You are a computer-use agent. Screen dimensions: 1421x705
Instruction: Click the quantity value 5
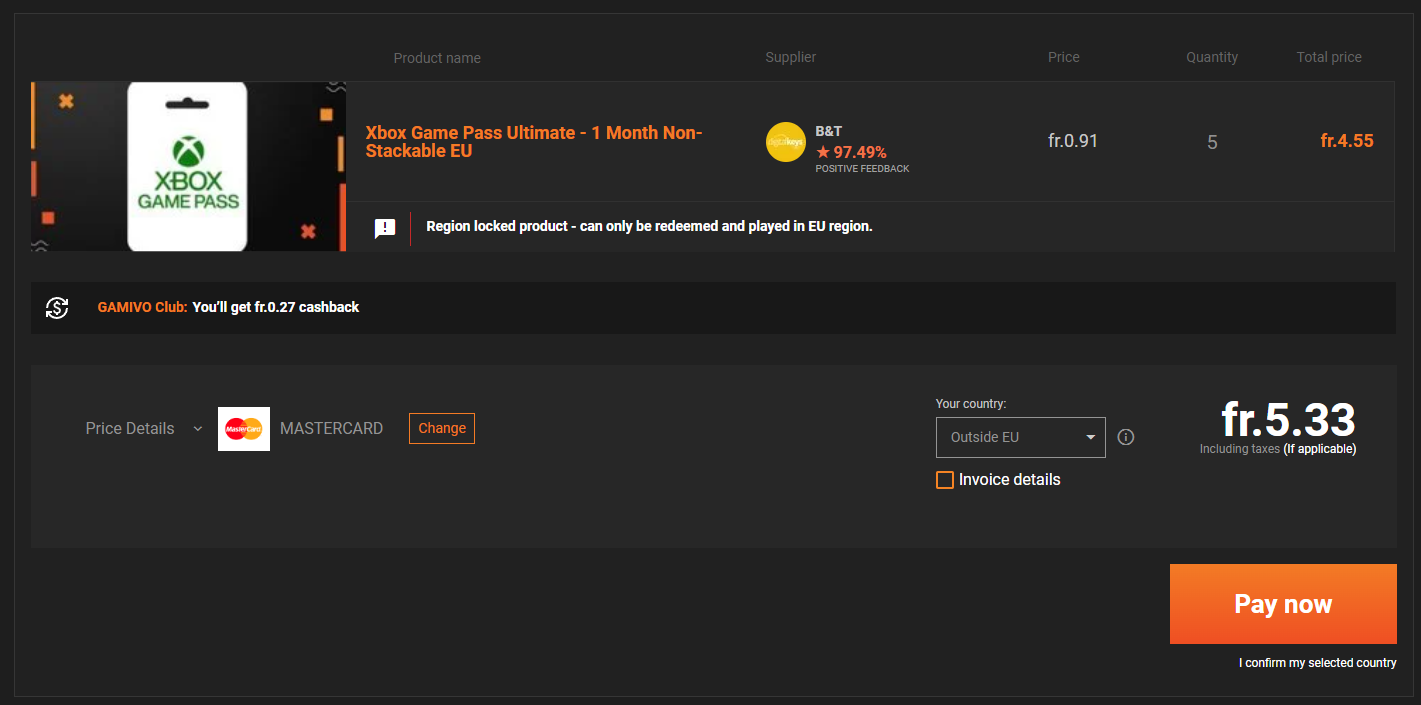1212,143
